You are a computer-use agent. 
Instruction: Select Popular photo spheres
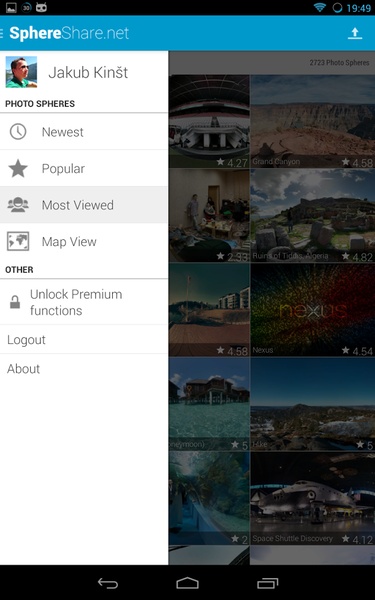84,168
